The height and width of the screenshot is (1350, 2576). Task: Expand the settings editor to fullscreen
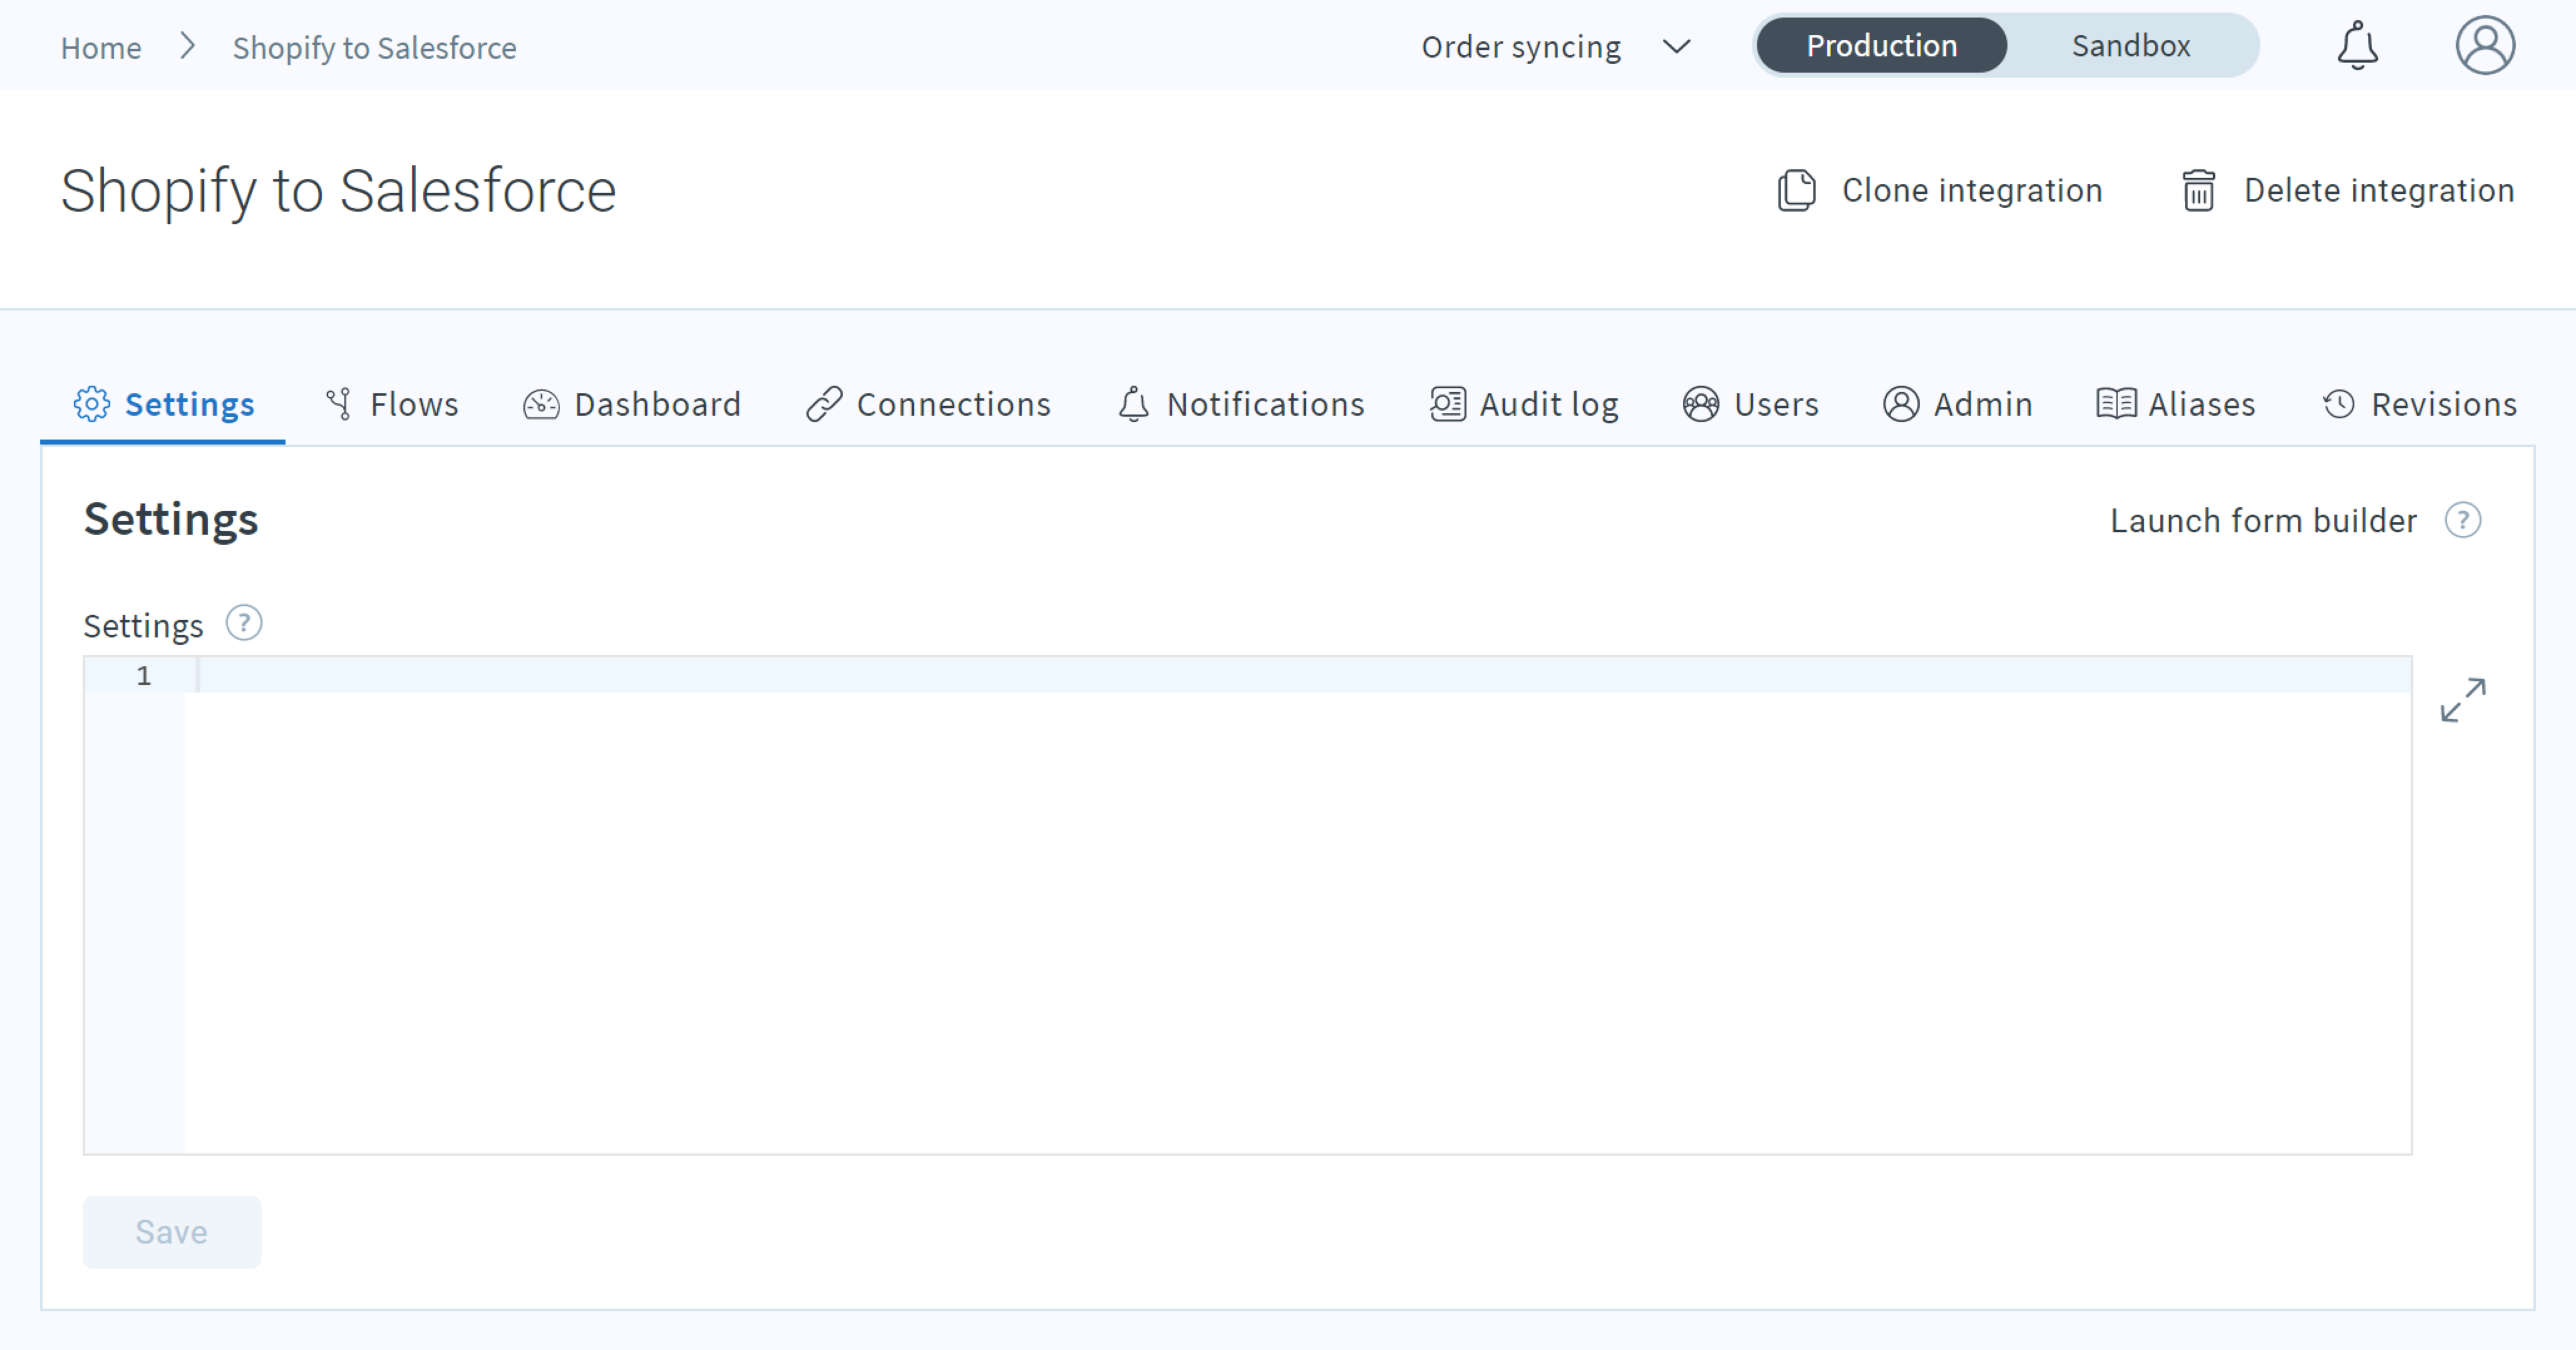coord(2462,700)
